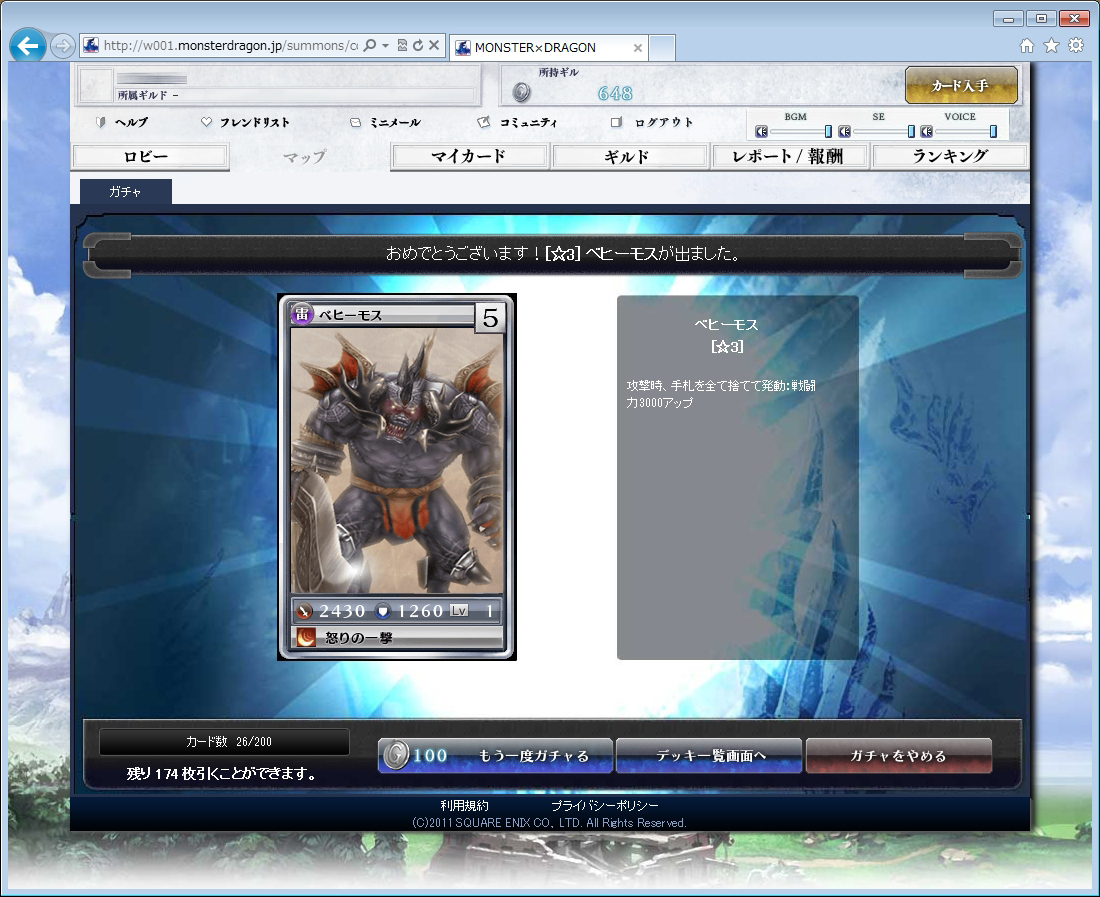This screenshot has height=897, width=1100.
Task: Switch to the MONSTER×DRAGON tab
Action: pos(549,48)
